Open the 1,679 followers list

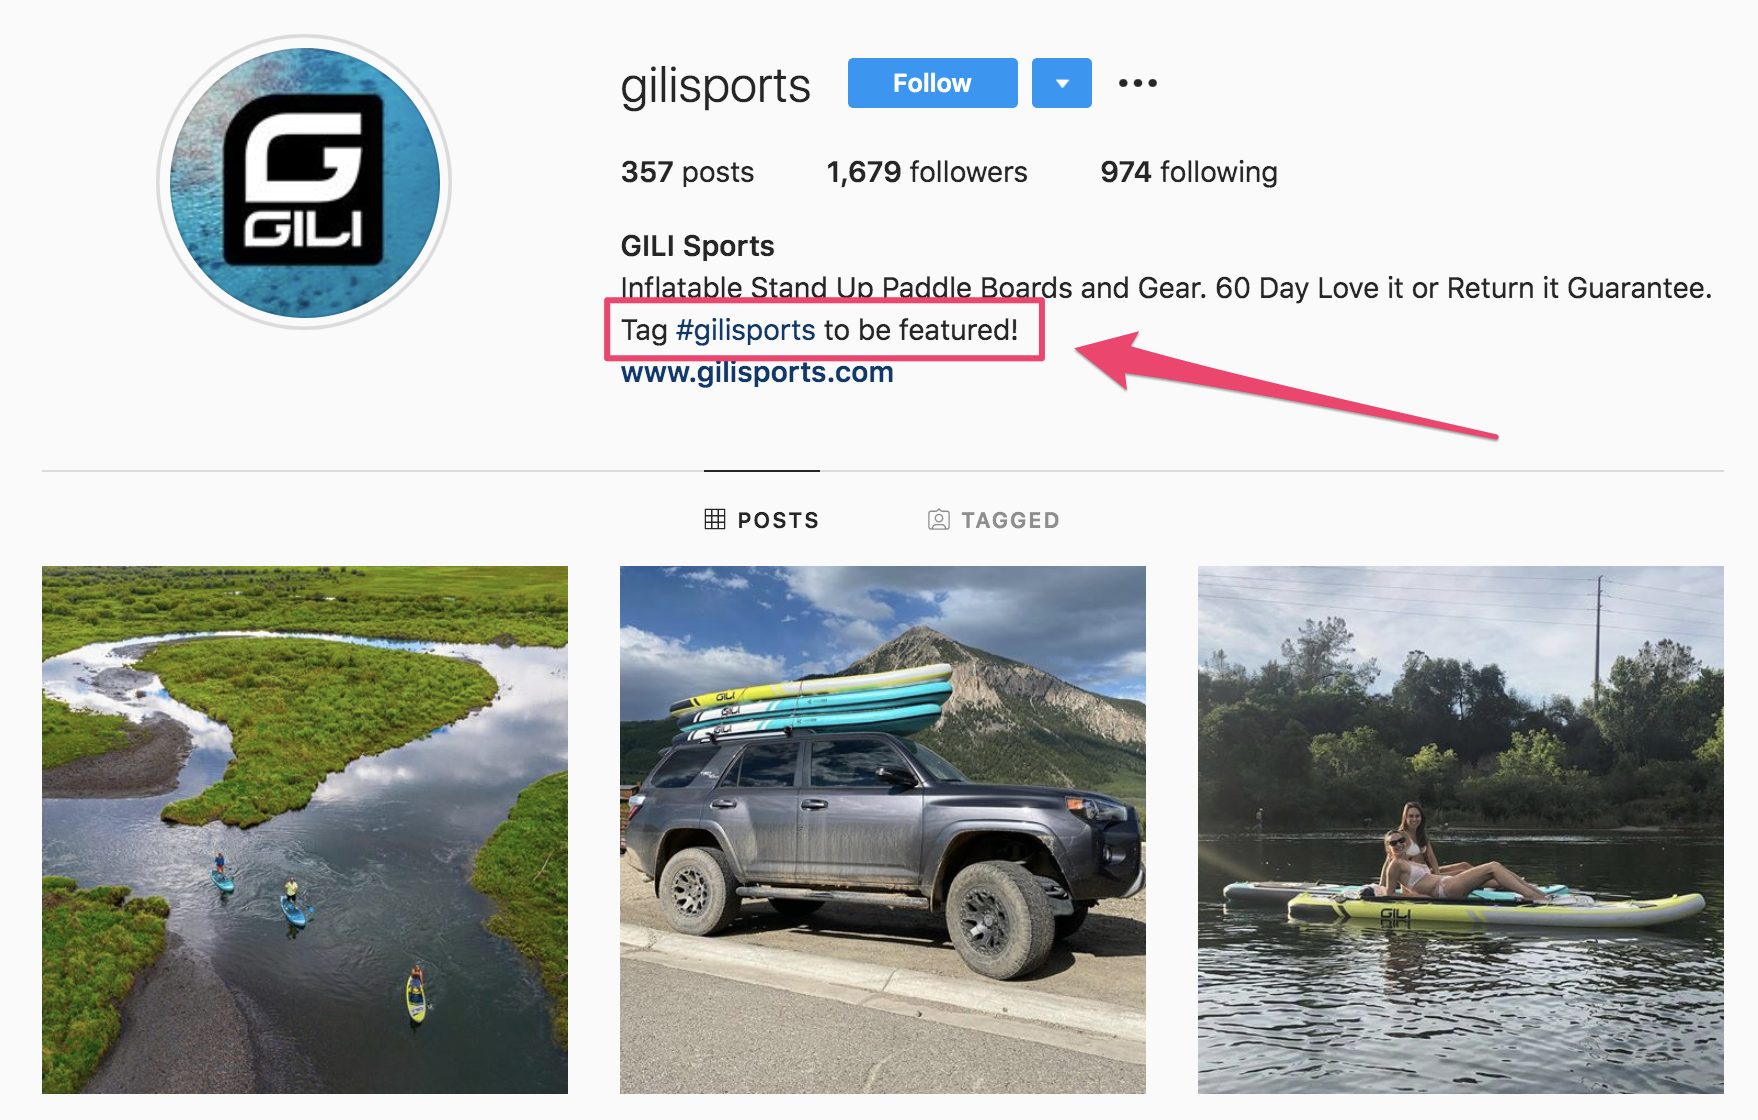927,172
